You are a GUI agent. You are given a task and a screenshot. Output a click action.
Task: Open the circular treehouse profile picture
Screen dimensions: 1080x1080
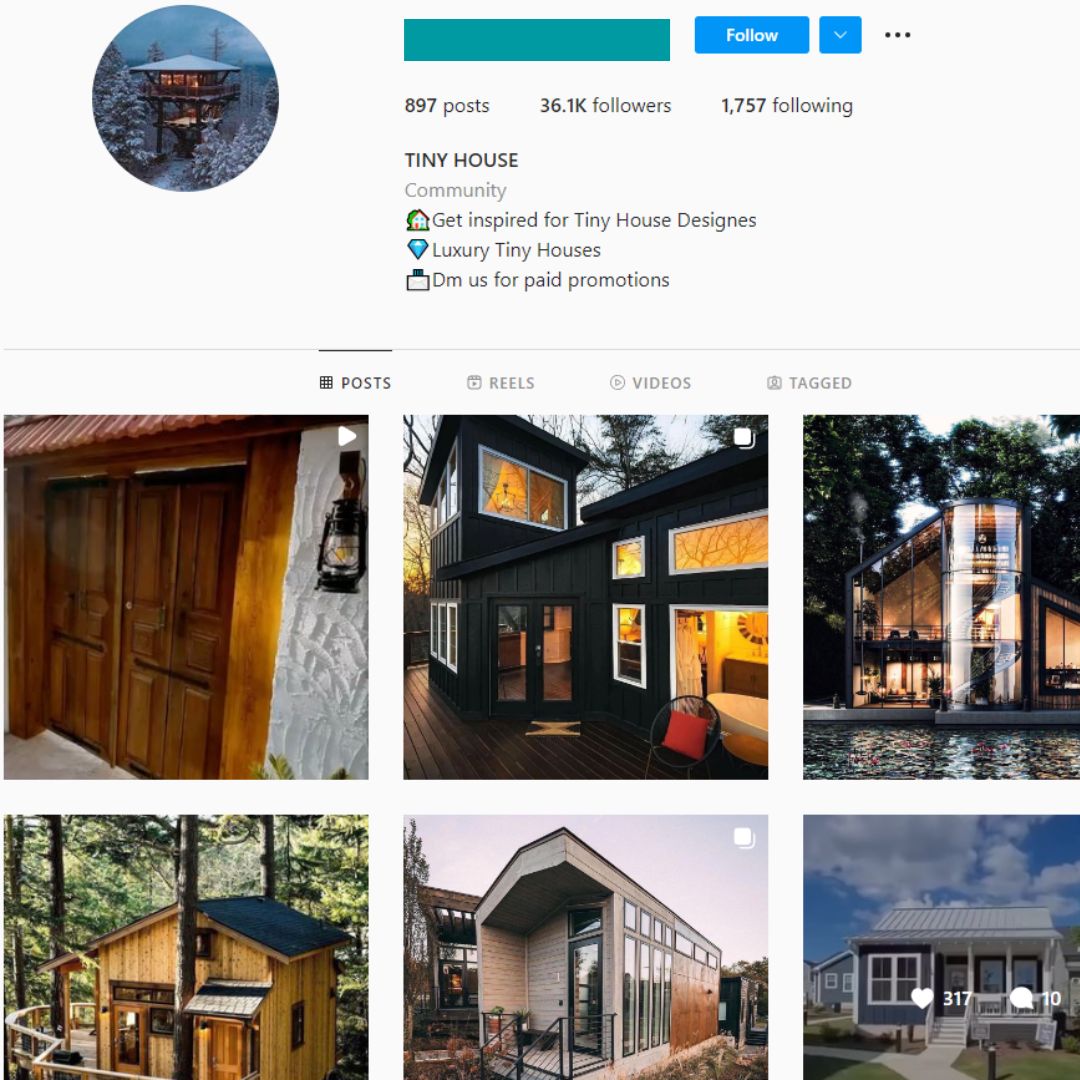(x=185, y=98)
